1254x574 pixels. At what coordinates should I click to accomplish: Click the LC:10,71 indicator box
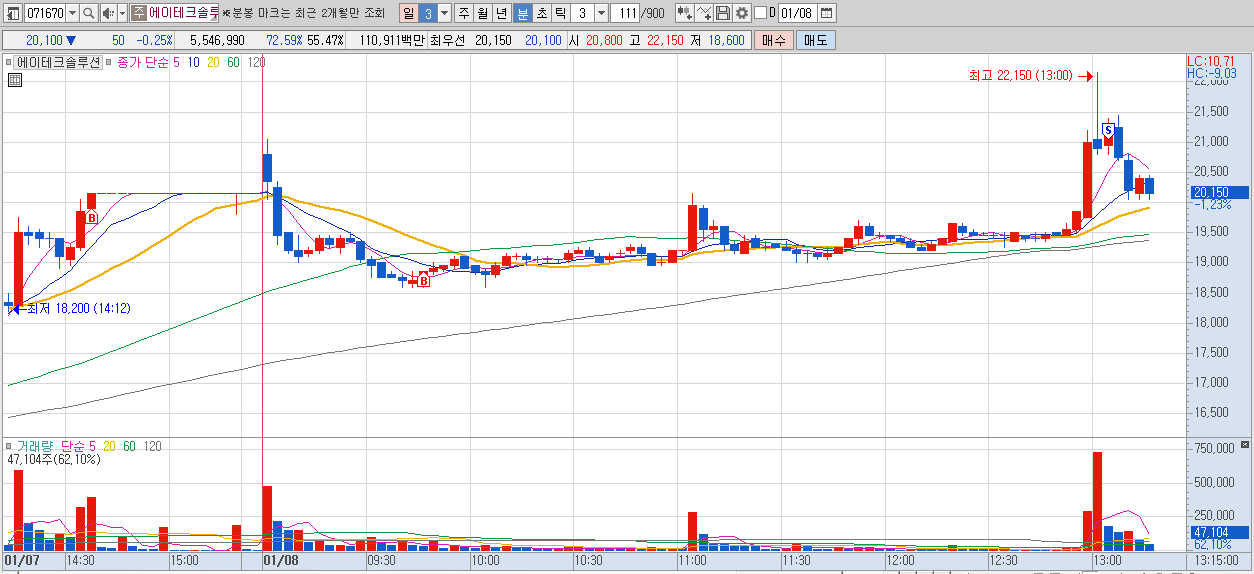point(1211,60)
